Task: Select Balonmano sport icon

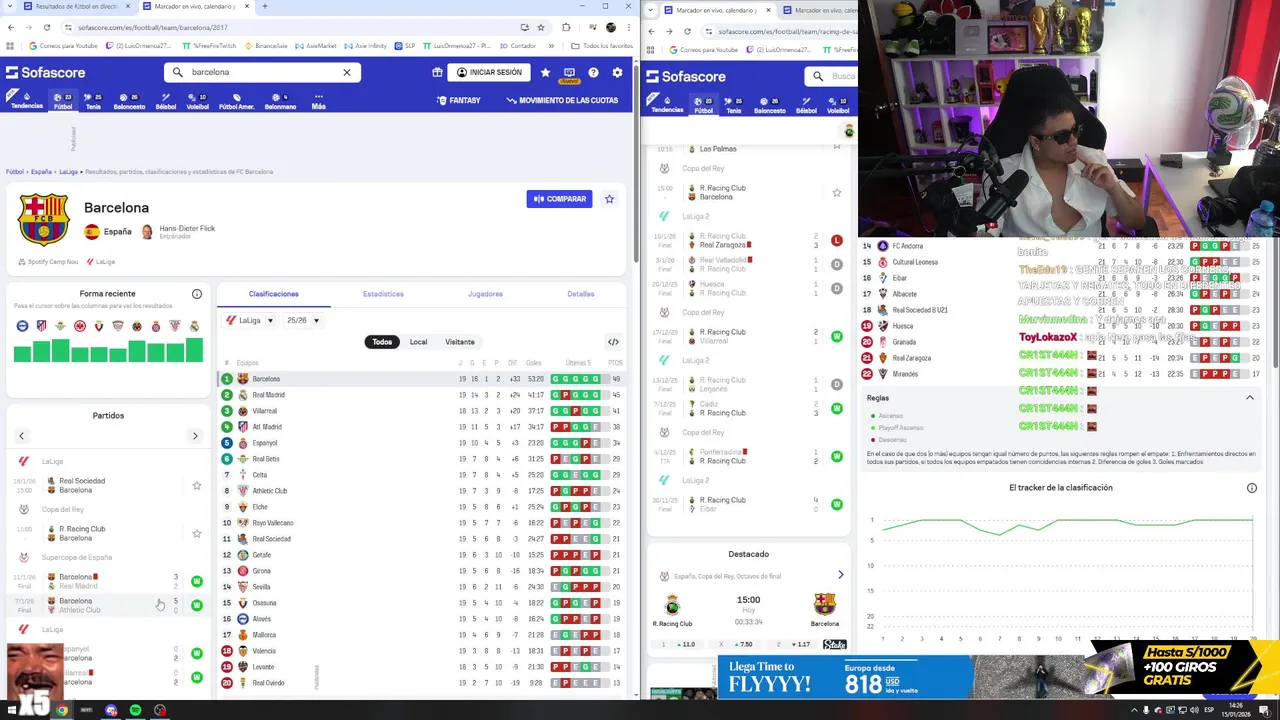Action: coord(280,101)
